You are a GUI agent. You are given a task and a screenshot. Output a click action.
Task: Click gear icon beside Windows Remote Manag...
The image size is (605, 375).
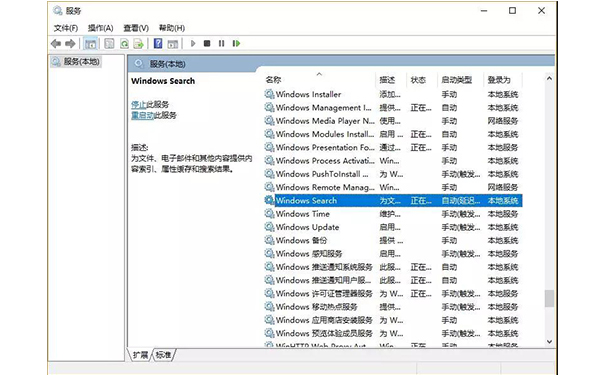pyautogui.click(x=269, y=187)
